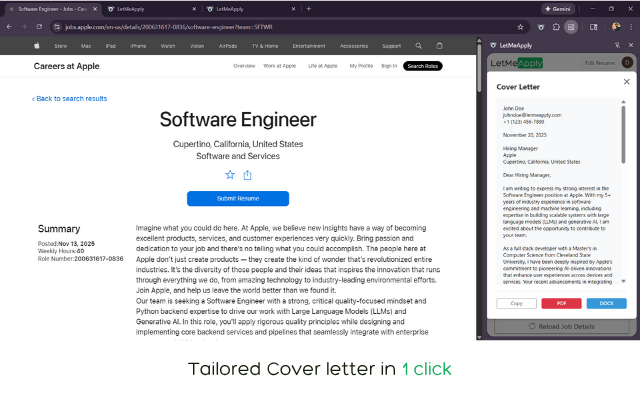Click the Apple logo in navigation bar
Screen dimensions: 640x400
pyautogui.click(x=37, y=46)
